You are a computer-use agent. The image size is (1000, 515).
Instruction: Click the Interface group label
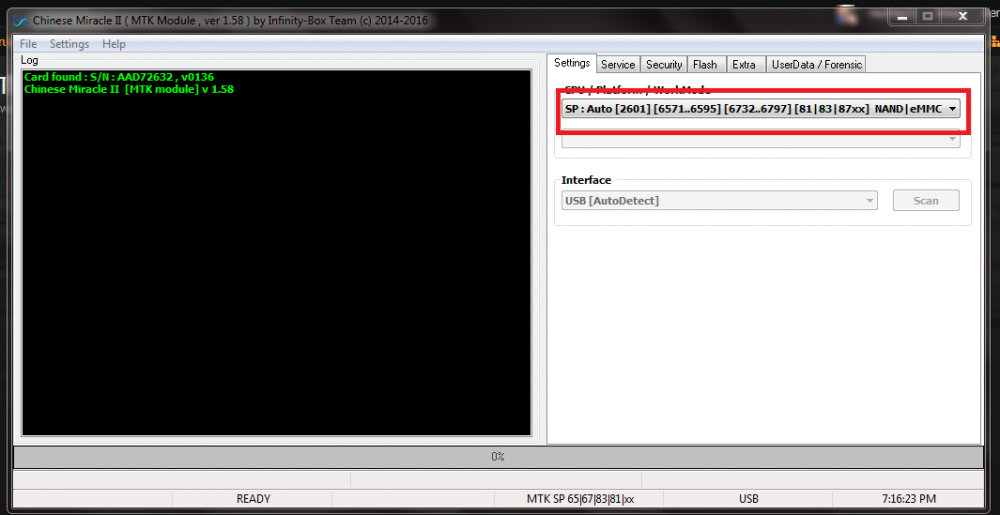[x=586, y=180]
